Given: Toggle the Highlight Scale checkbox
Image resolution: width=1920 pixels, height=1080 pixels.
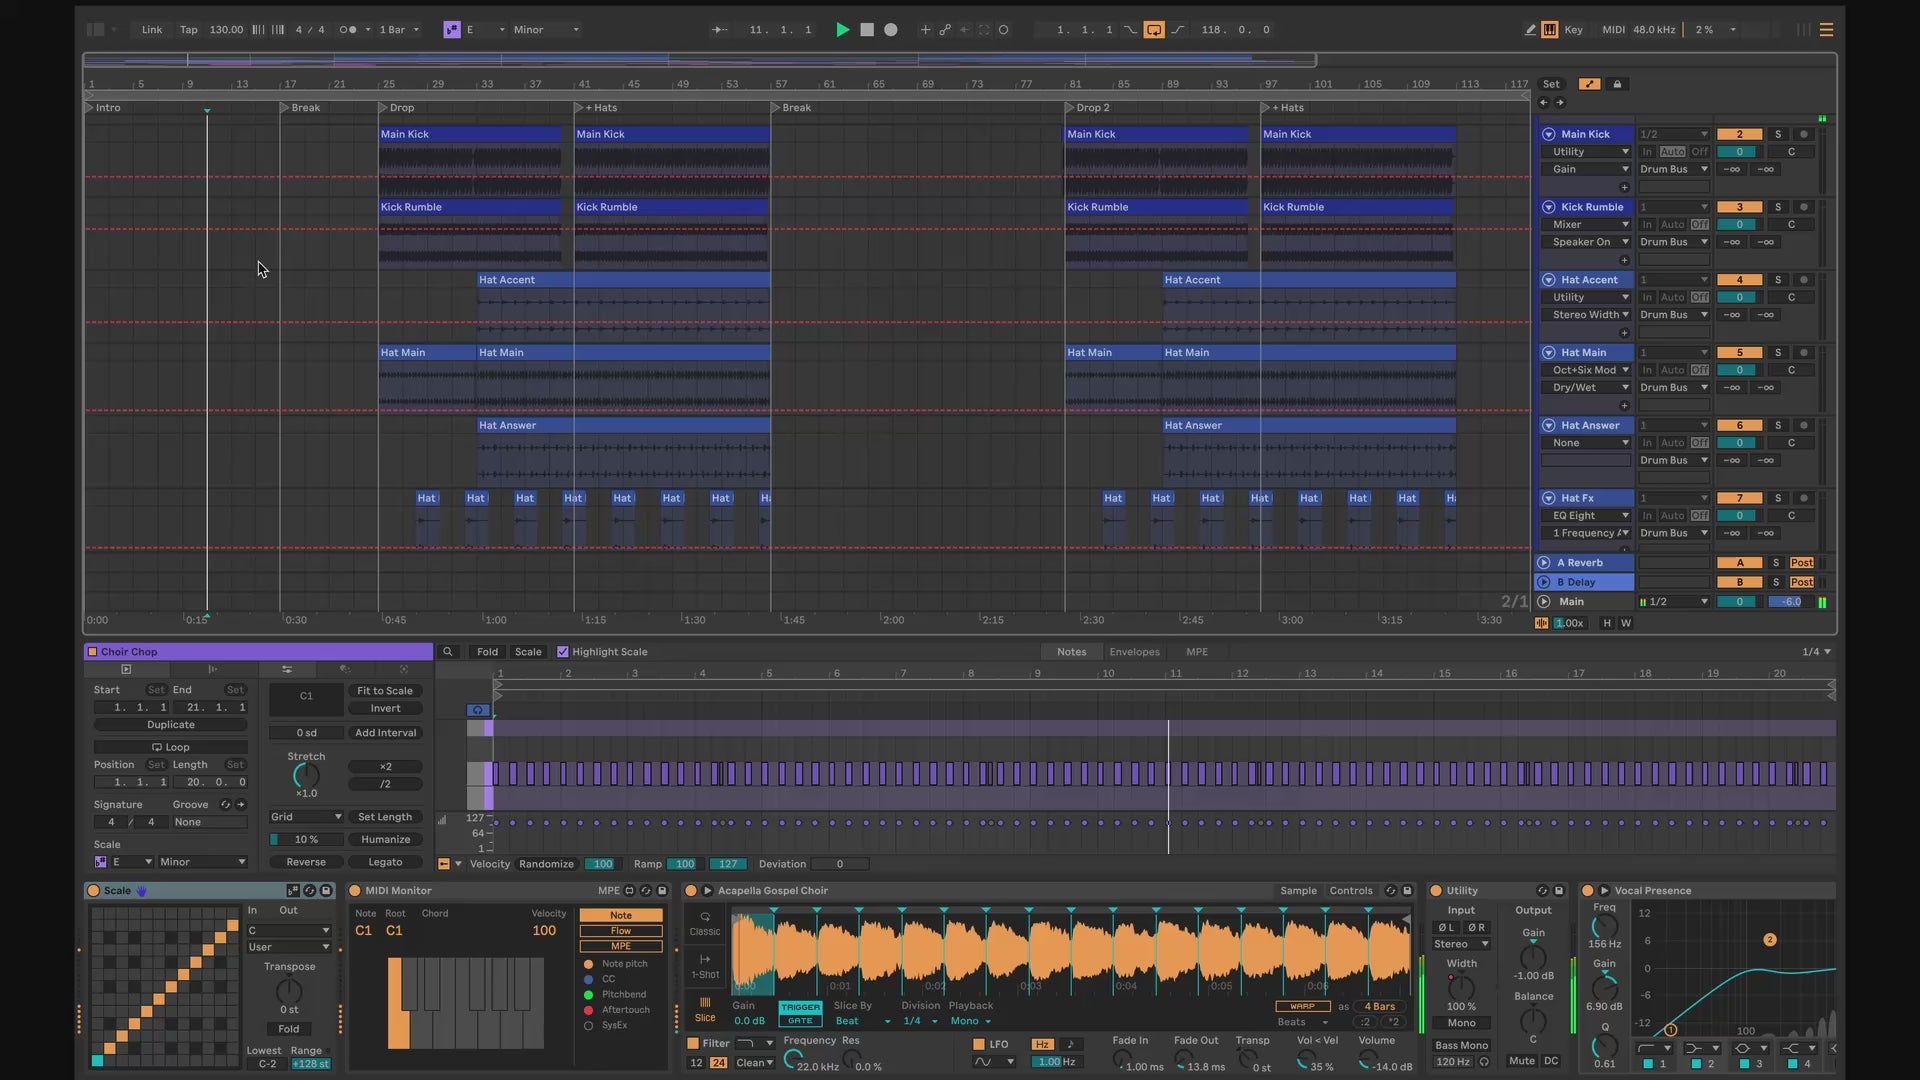Looking at the screenshot, I should [x=563, y=652].
